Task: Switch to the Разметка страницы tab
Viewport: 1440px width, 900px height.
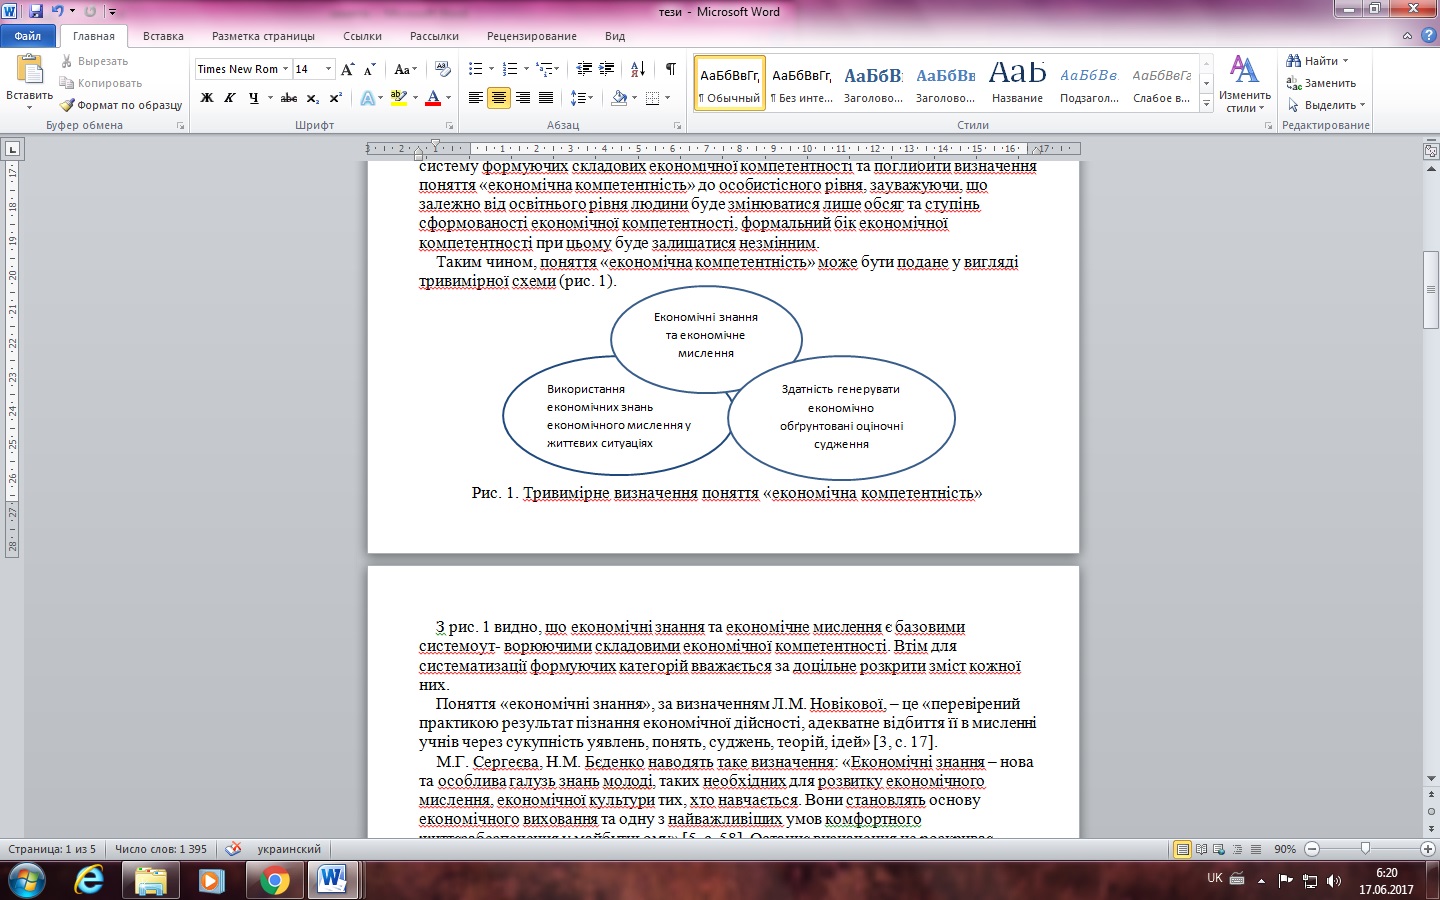Action: pyautogui.click(x=263, y=36)
